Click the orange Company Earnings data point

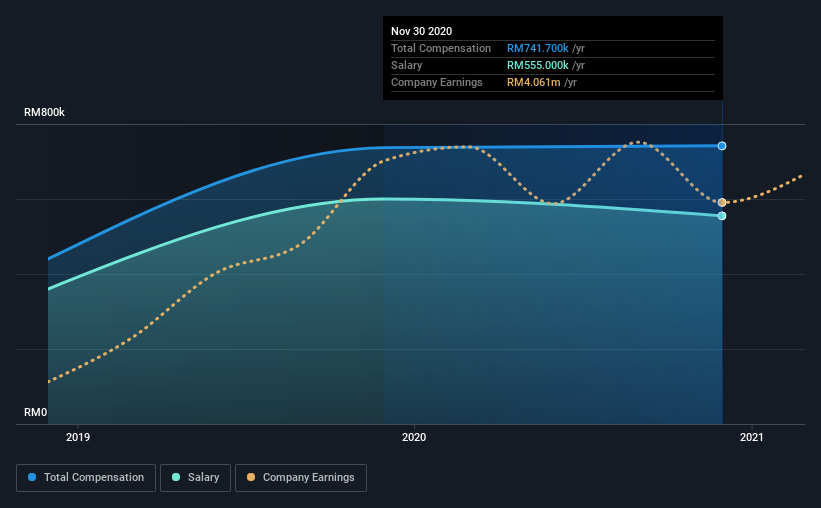722,202
